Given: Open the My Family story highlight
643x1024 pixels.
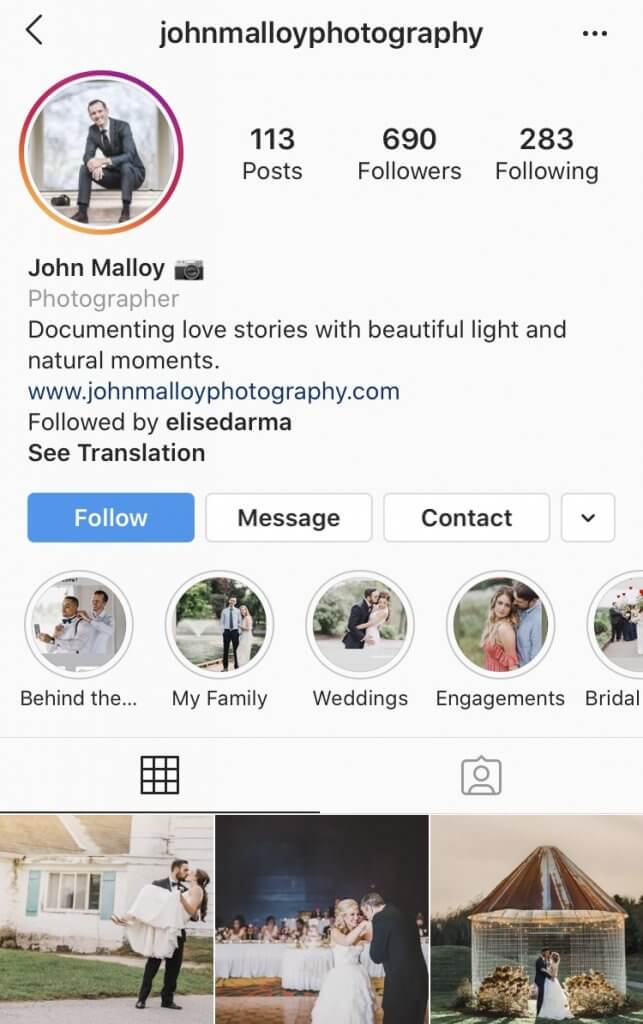Looking at the screenshot, I should coord(219,625).
